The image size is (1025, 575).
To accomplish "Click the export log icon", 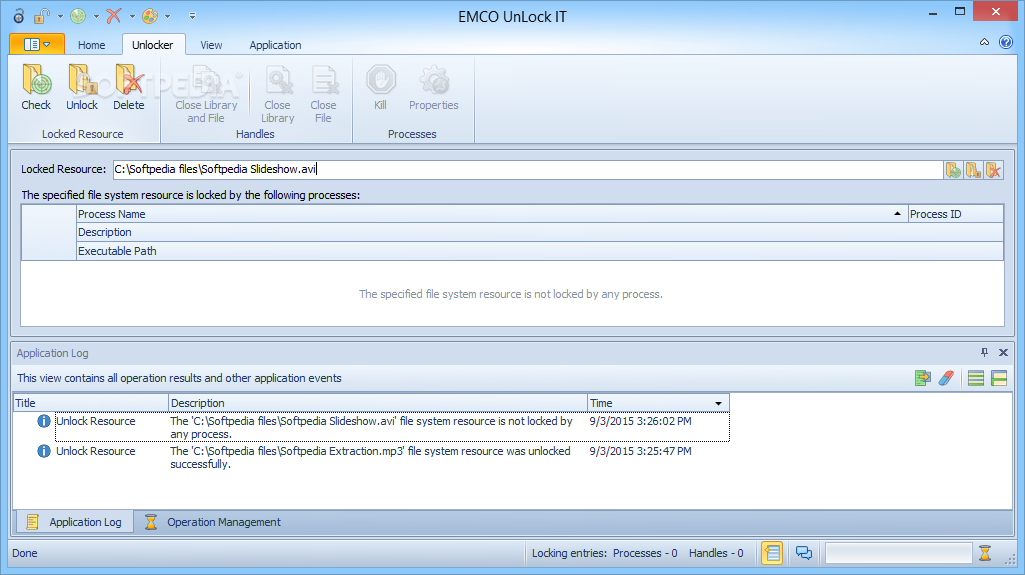I will pos(923,378).
